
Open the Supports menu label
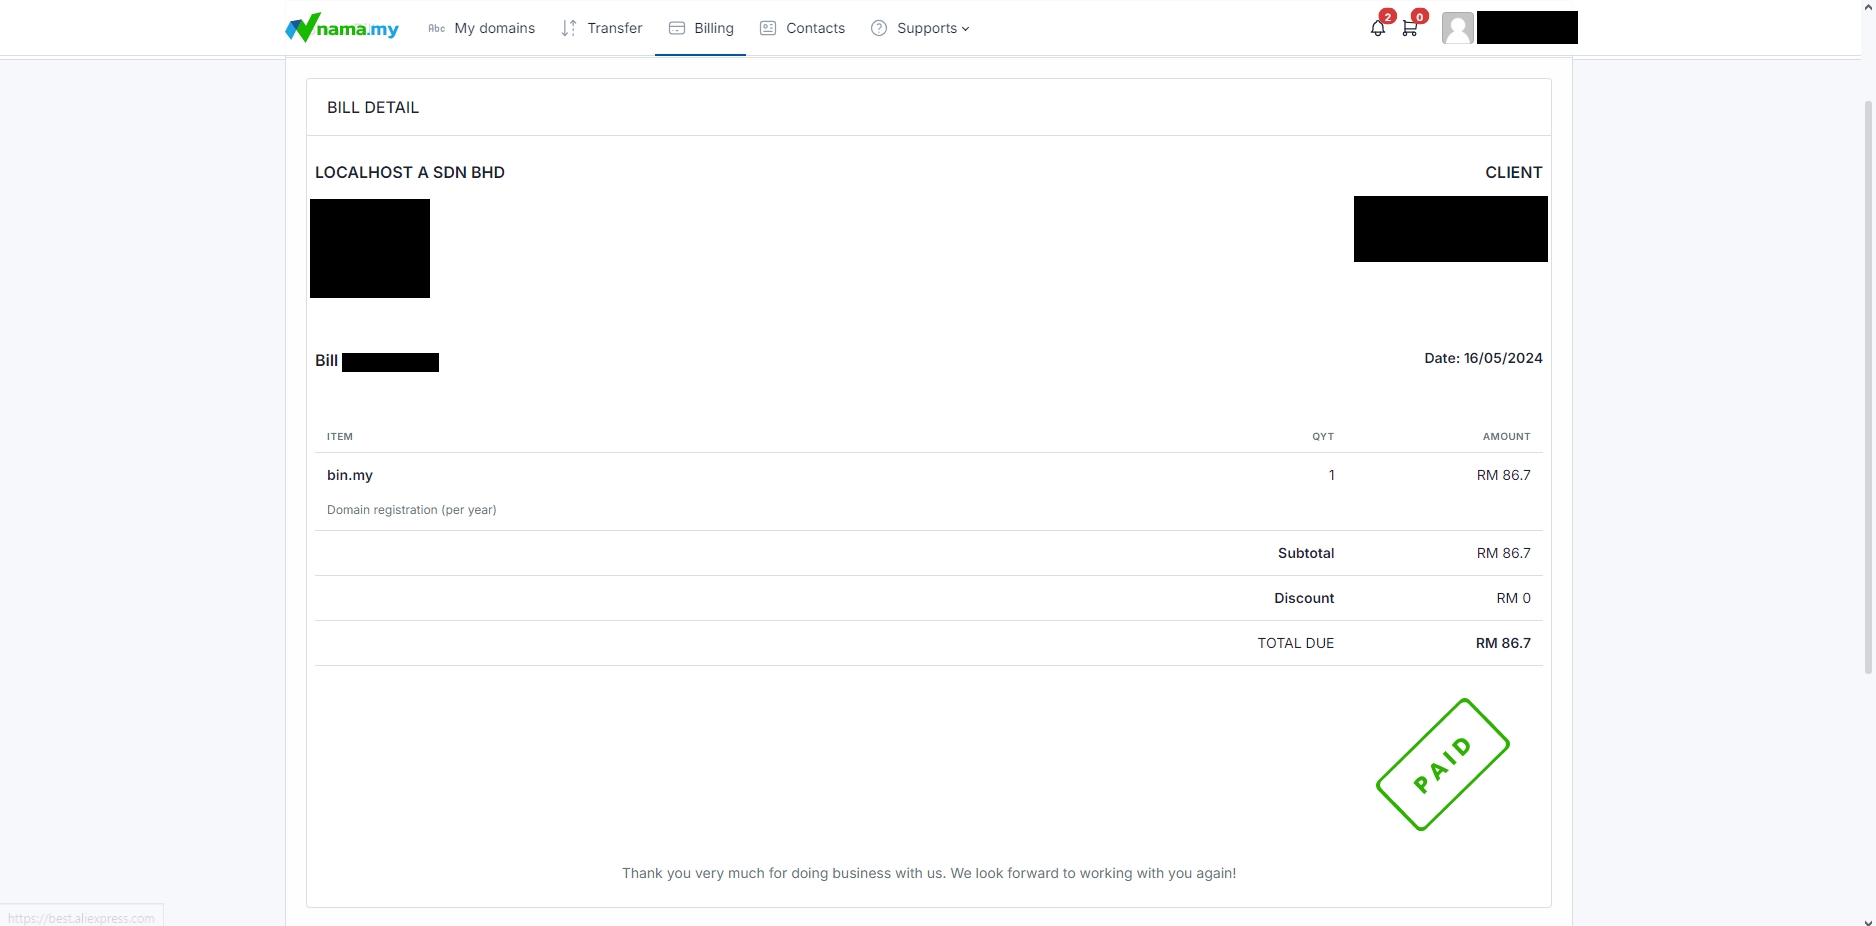[926, 28]
